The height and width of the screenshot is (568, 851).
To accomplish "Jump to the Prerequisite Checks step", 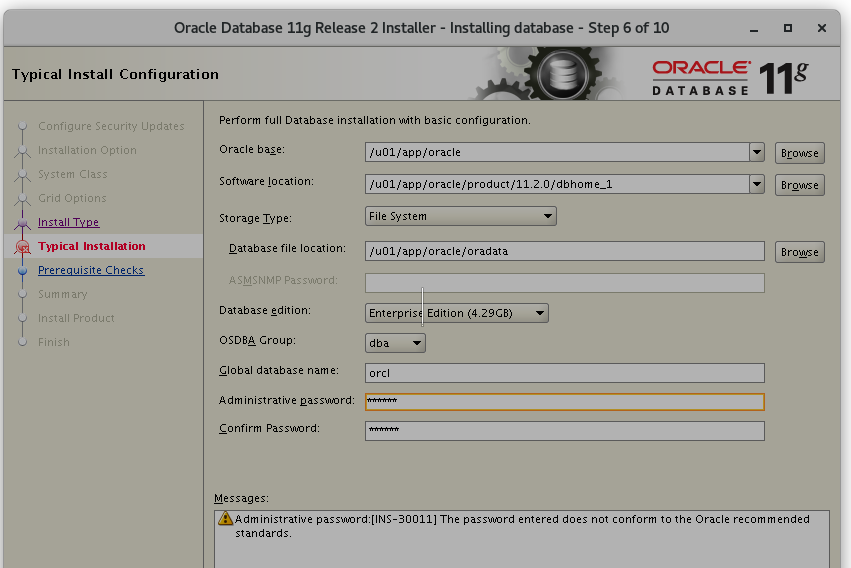I will pyautogui.click(x=91, y=270).
